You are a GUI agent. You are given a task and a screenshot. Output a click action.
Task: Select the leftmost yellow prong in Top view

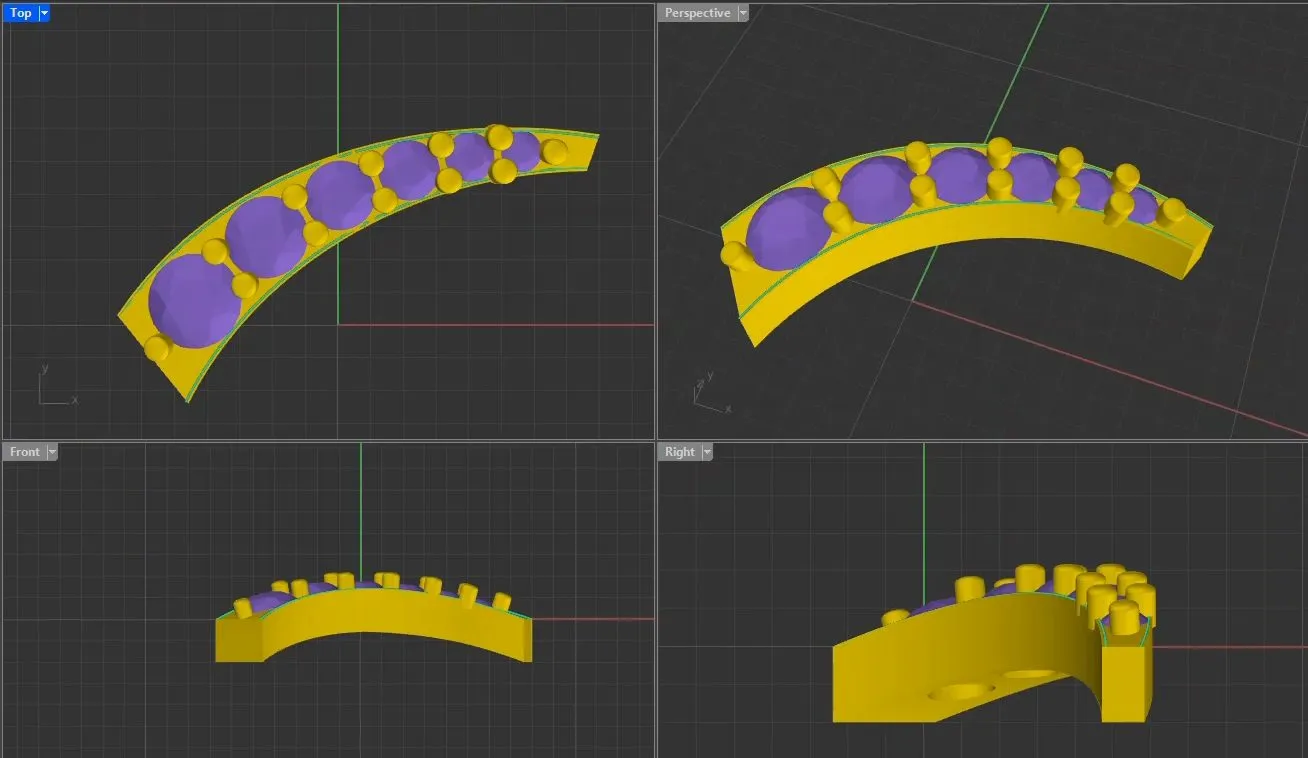point(156,348)
